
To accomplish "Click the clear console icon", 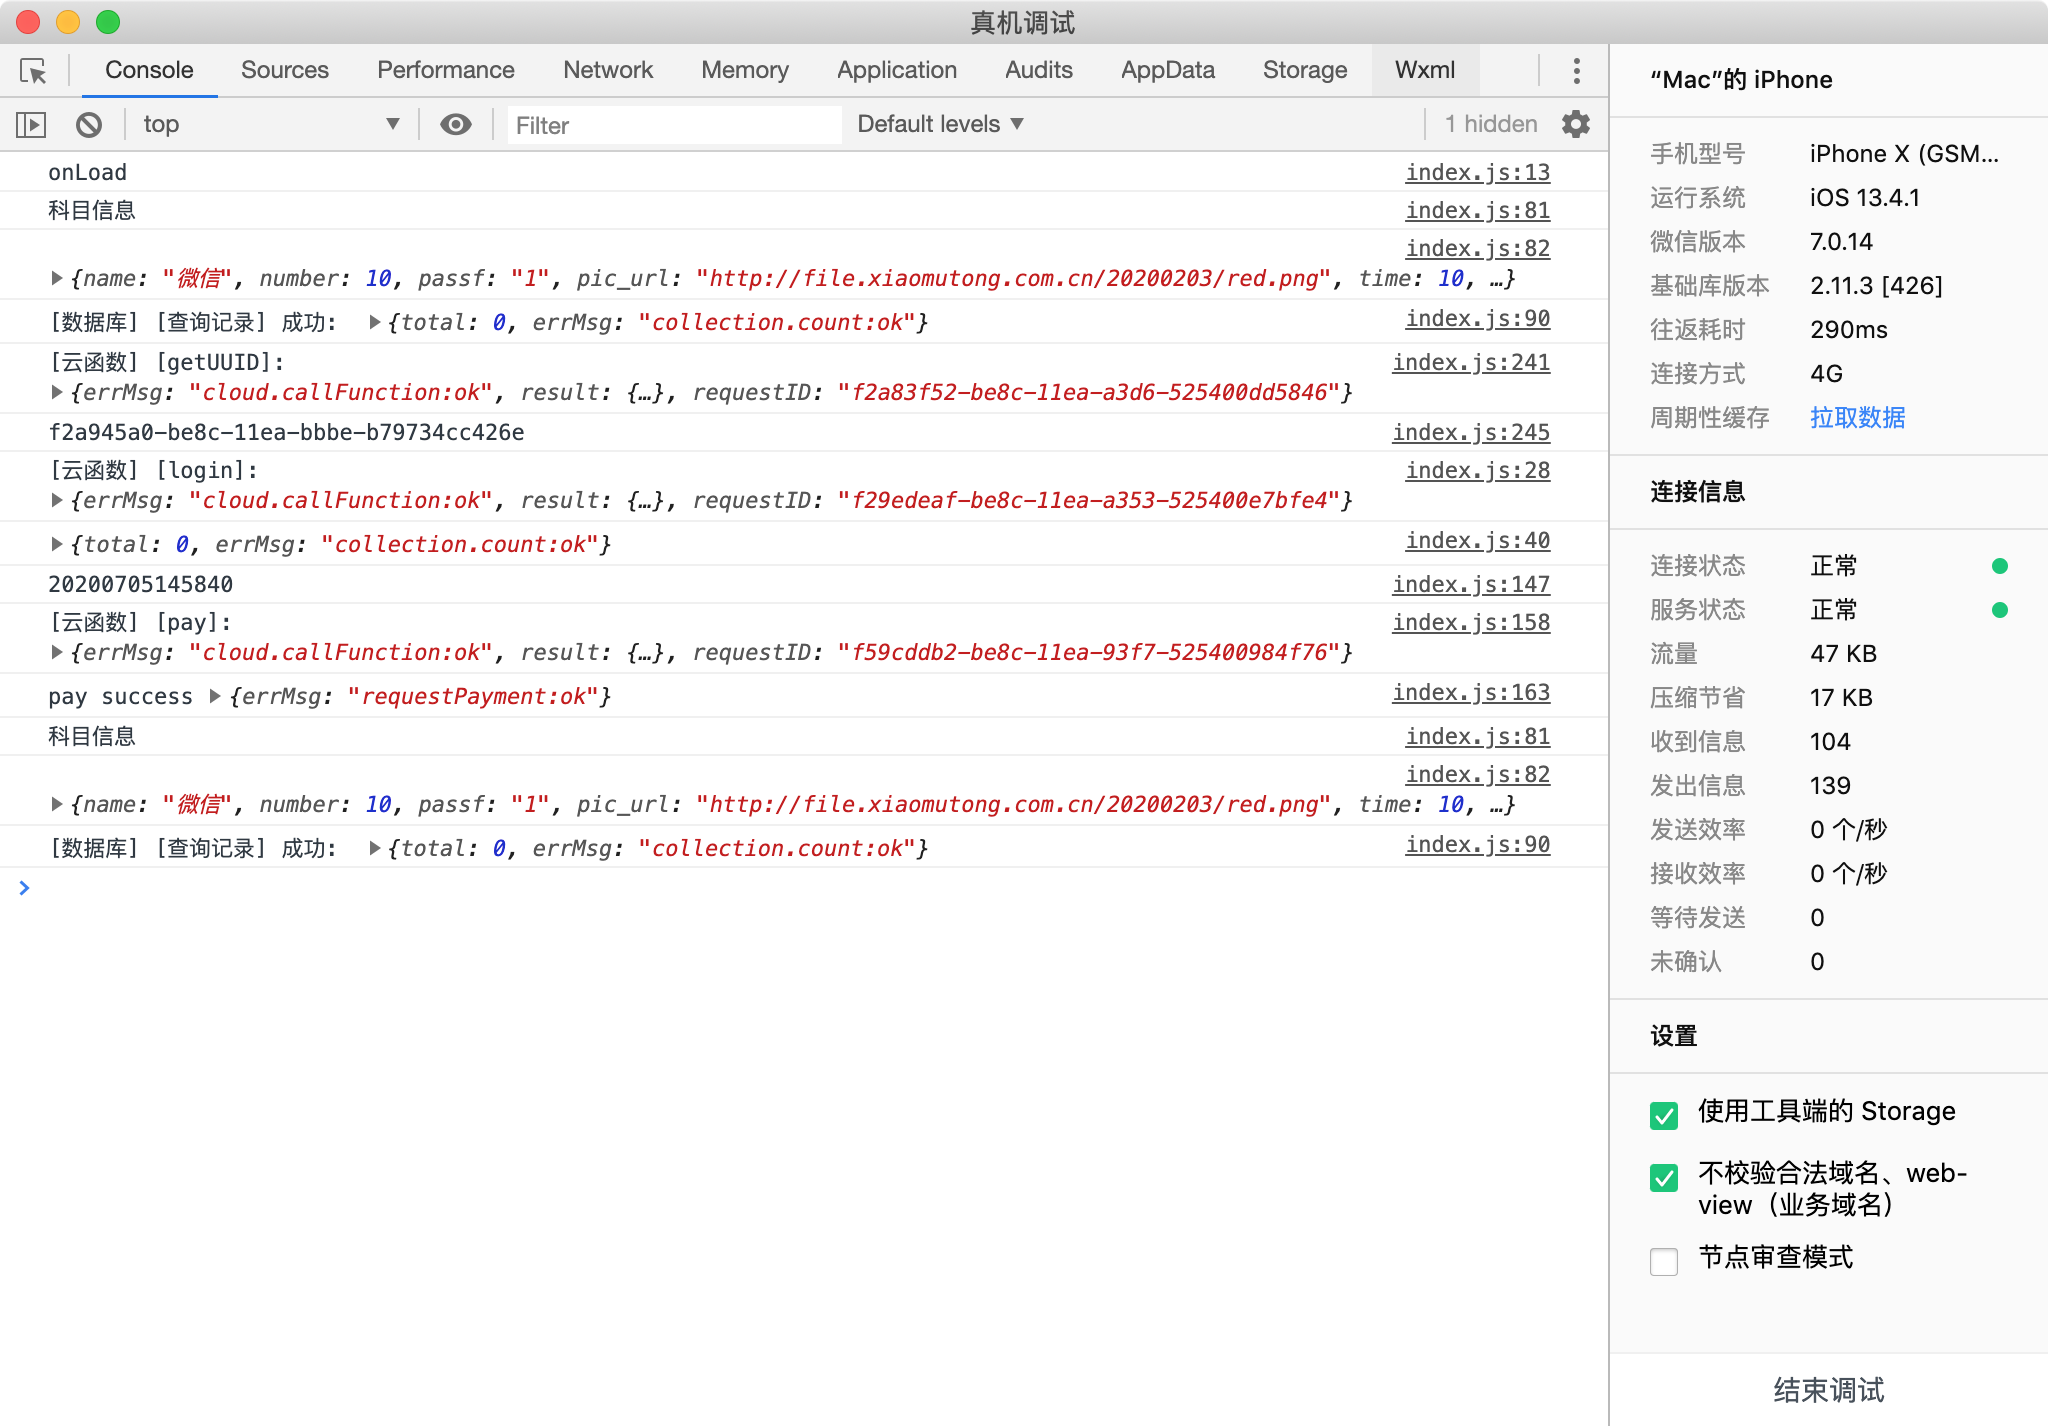I will (89, 125).
